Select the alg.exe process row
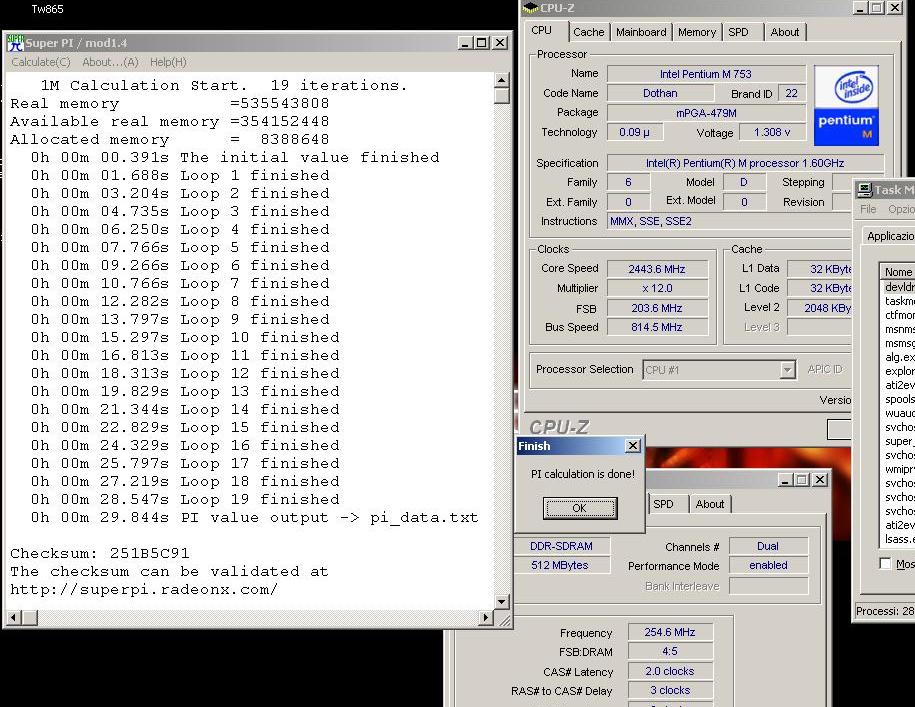Screen dimensions: 915x707 [x=899, y=357]
